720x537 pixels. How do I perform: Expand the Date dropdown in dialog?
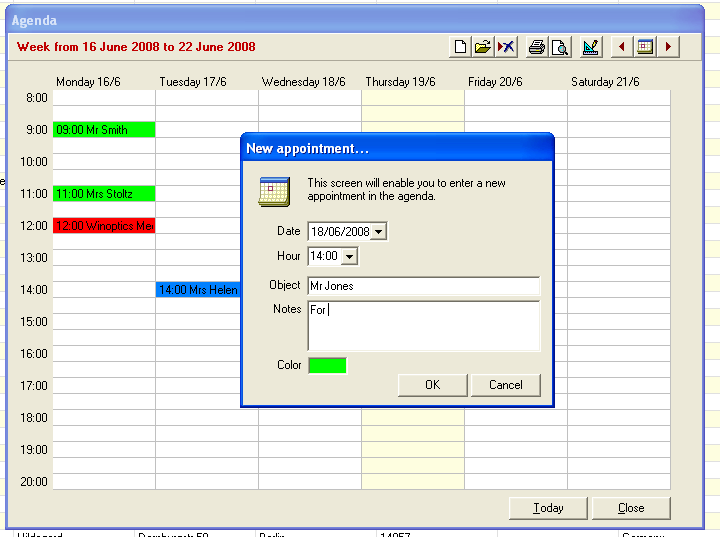[378, 232]
